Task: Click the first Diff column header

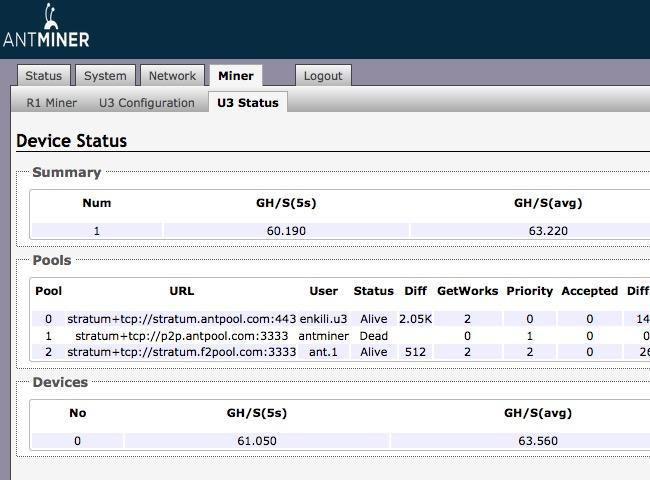Action: point(415,291)
